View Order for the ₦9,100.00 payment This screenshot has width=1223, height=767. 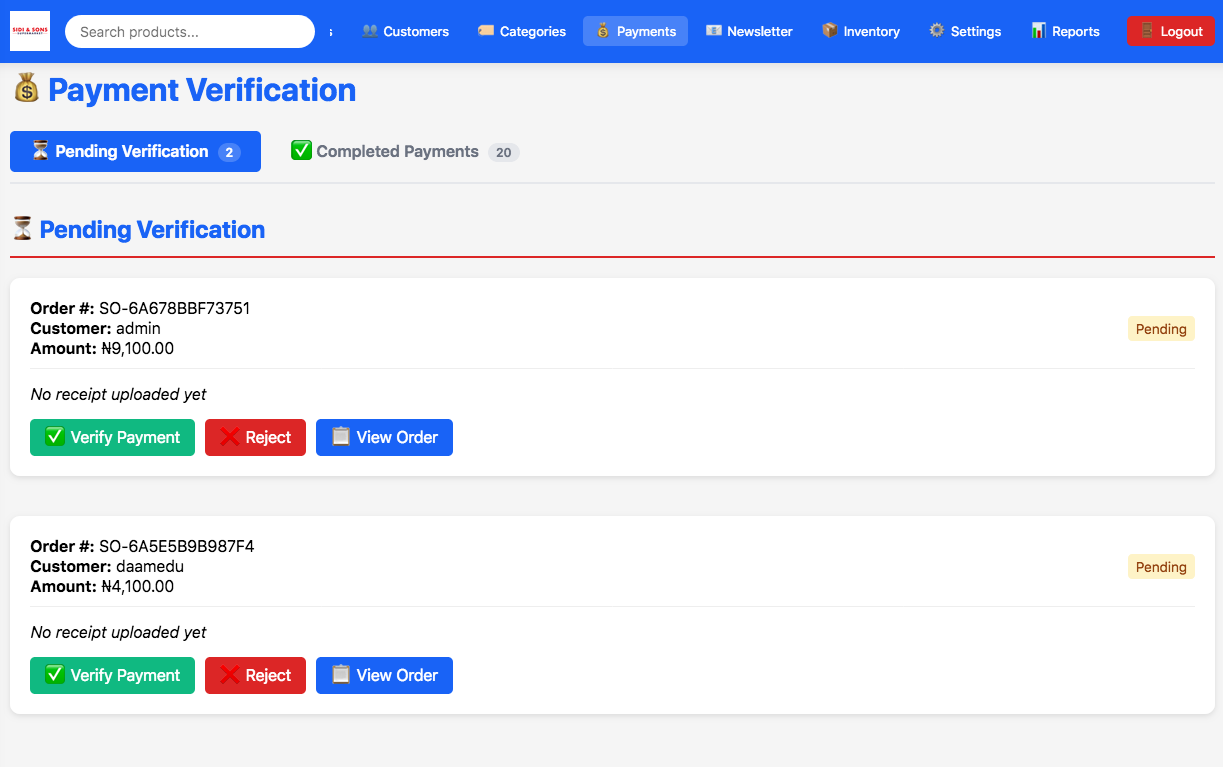pos(384,437)
